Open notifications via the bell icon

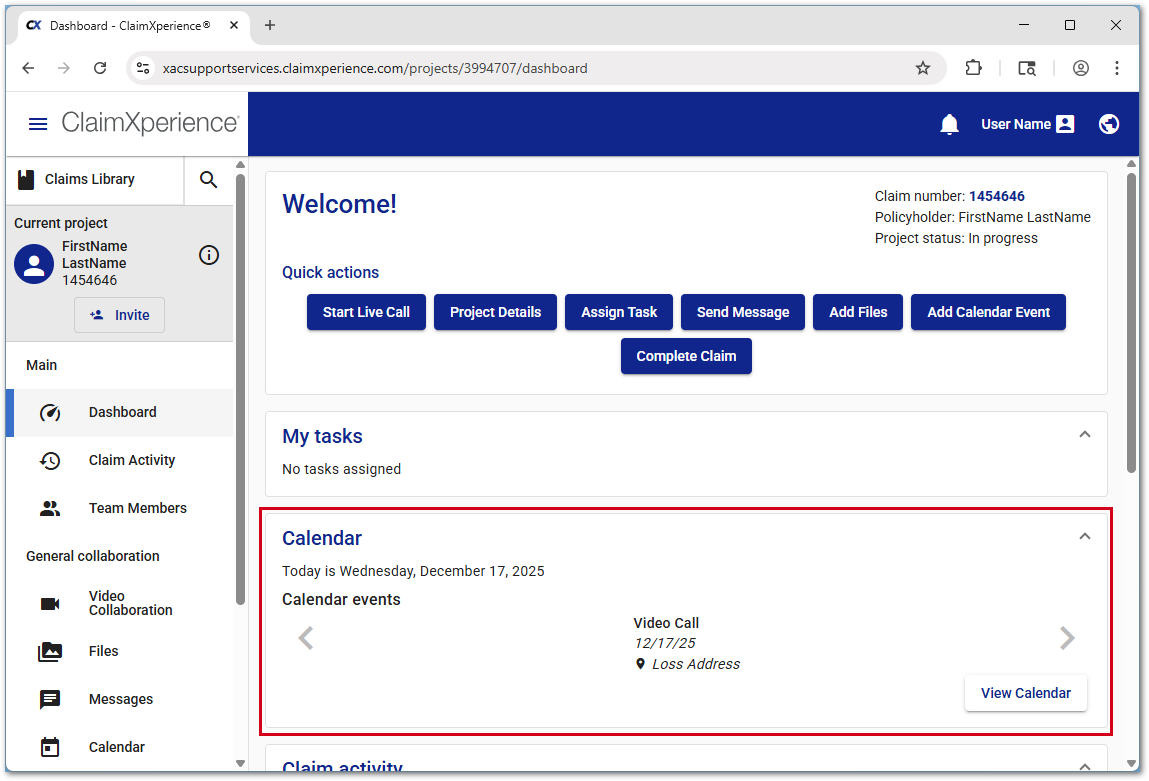click(948, 124)
